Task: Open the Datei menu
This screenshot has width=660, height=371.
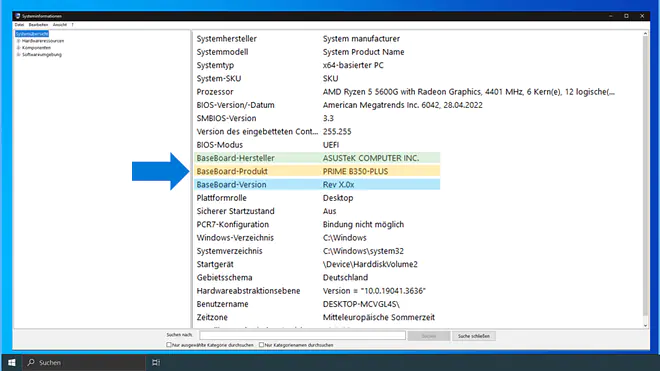Action: [x=19, y=25]
